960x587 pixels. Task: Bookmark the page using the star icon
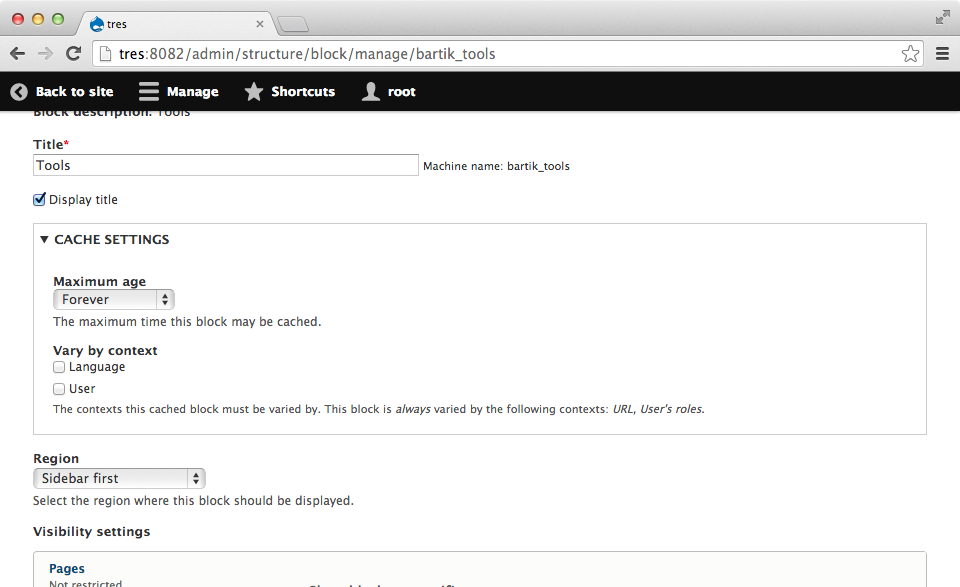tap(911, 54)
